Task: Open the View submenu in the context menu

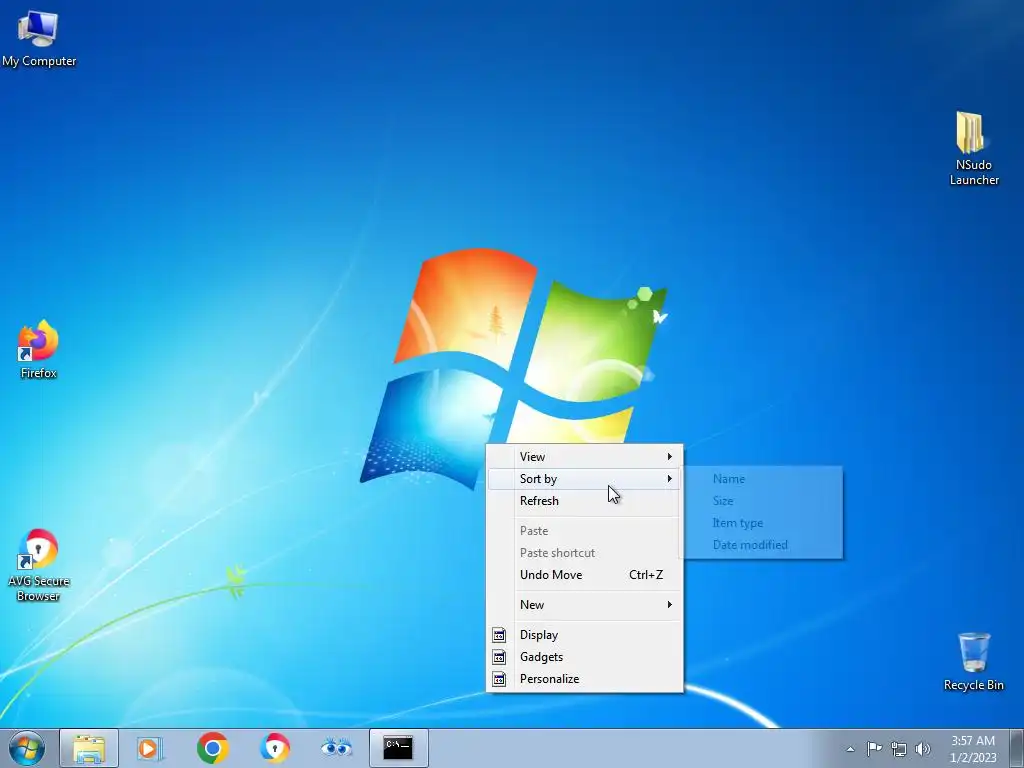Action: click(x=585, y=456)
